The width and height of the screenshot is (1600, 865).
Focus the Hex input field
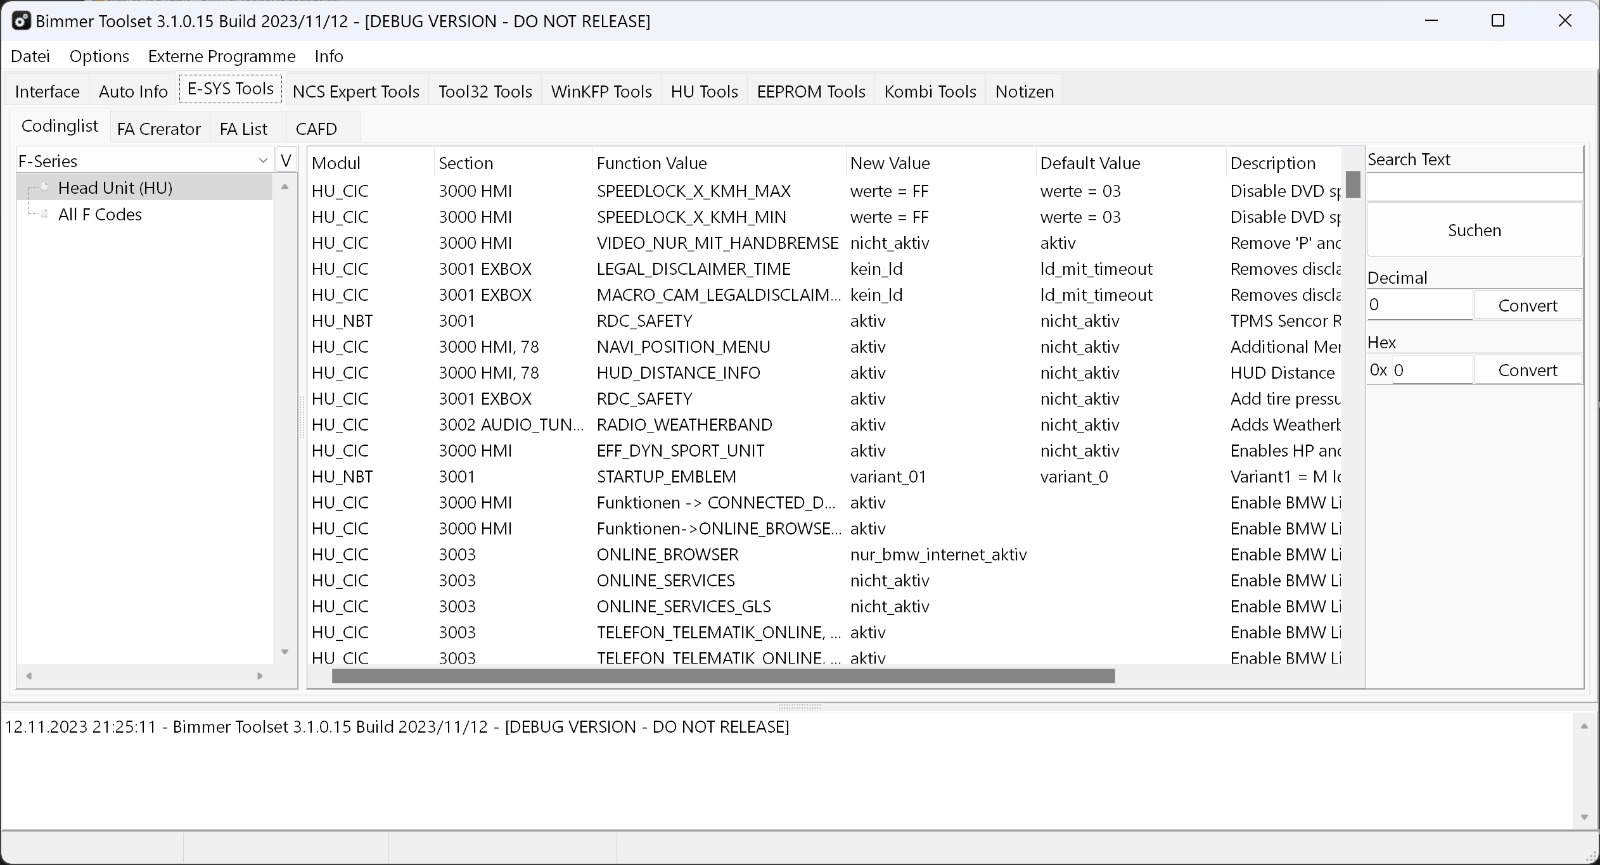1431,370
